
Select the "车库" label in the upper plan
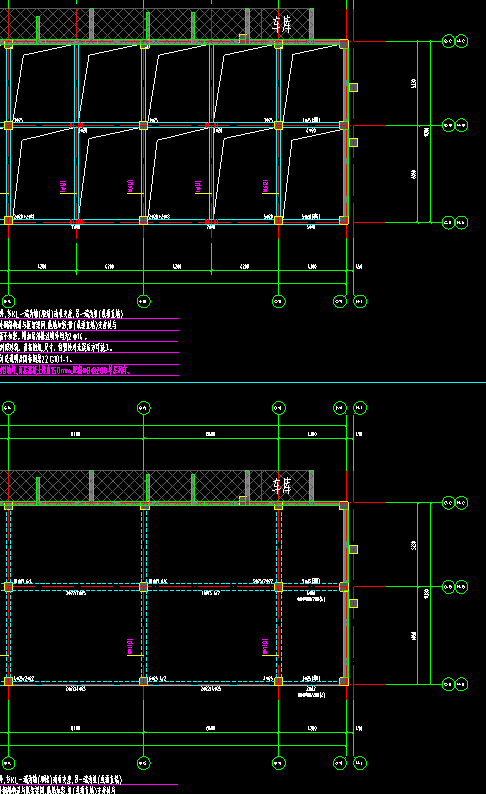[x=281, y=24]
